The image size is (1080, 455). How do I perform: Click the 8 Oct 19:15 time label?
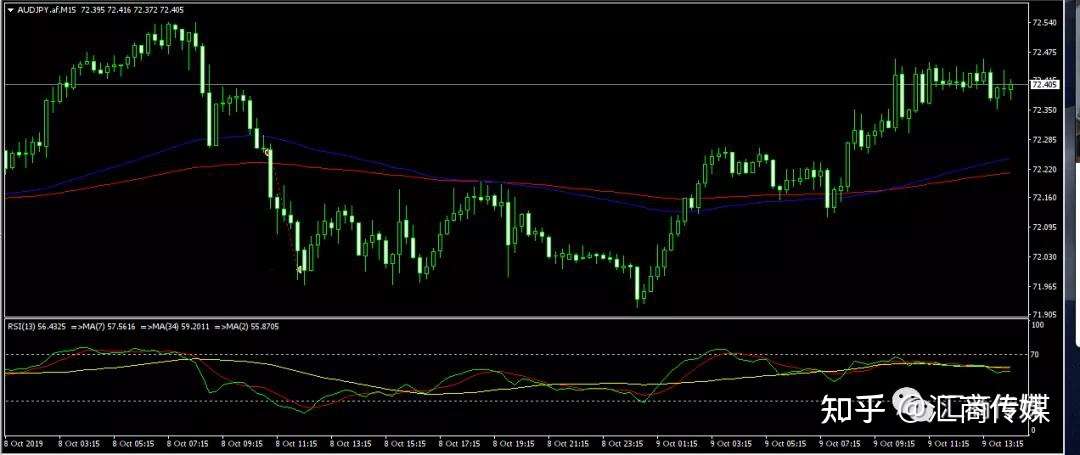coord(513,444)
